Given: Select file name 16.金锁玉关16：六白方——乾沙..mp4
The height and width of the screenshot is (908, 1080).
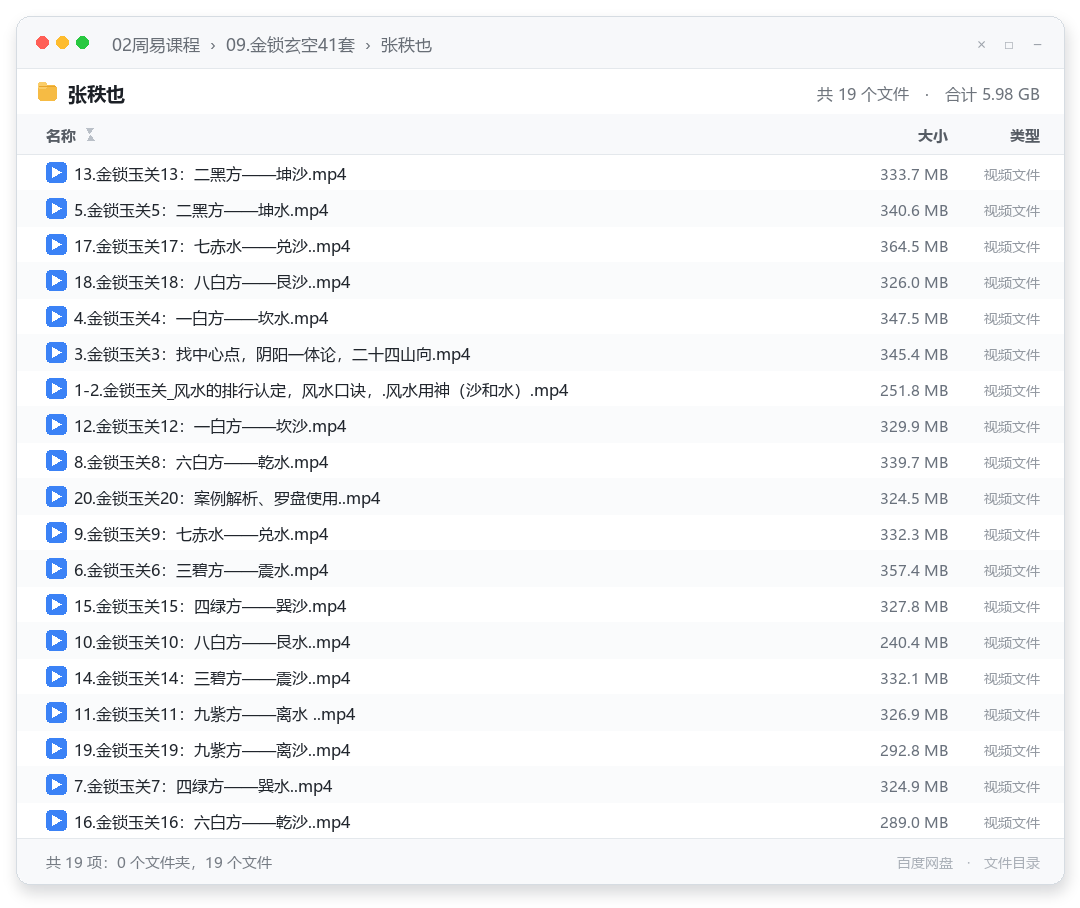Looking at the screenshot, I should pyautogui.click(x=212, y=823).
